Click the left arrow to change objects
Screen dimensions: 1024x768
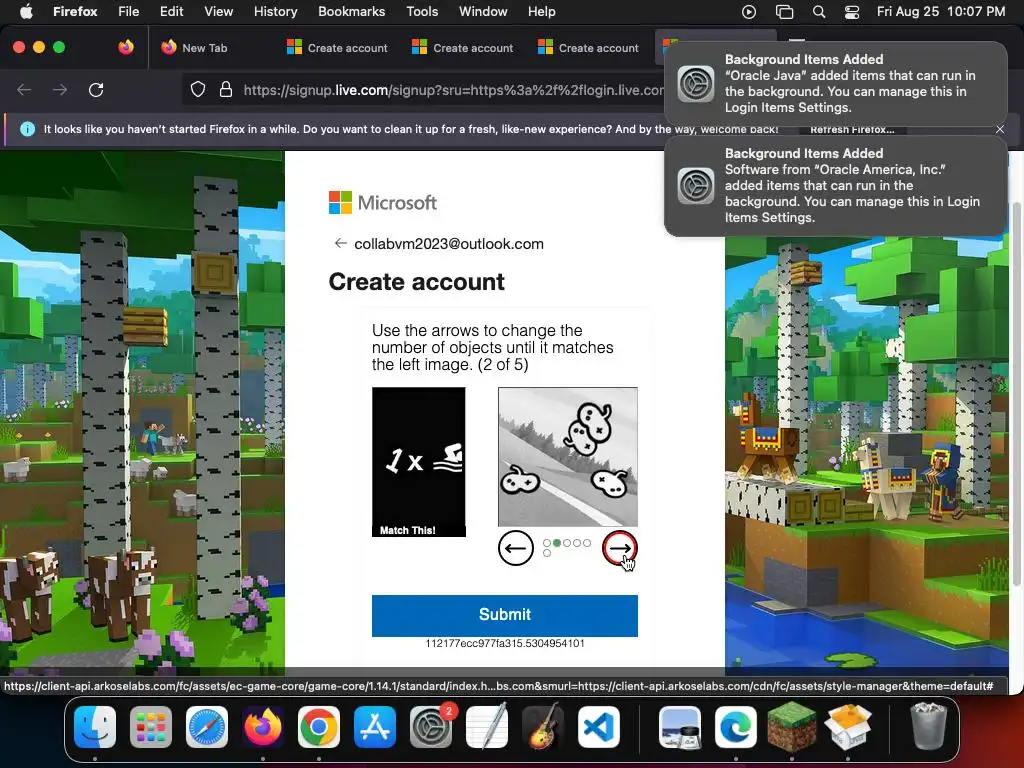[x=515, y=548]
